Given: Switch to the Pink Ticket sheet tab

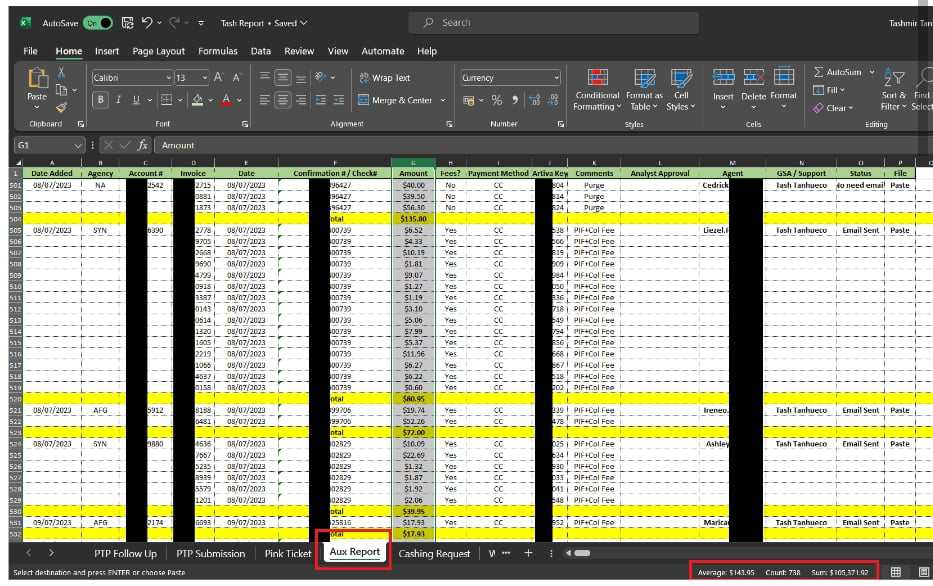Looking at the screenshot, I should [287, 553].
